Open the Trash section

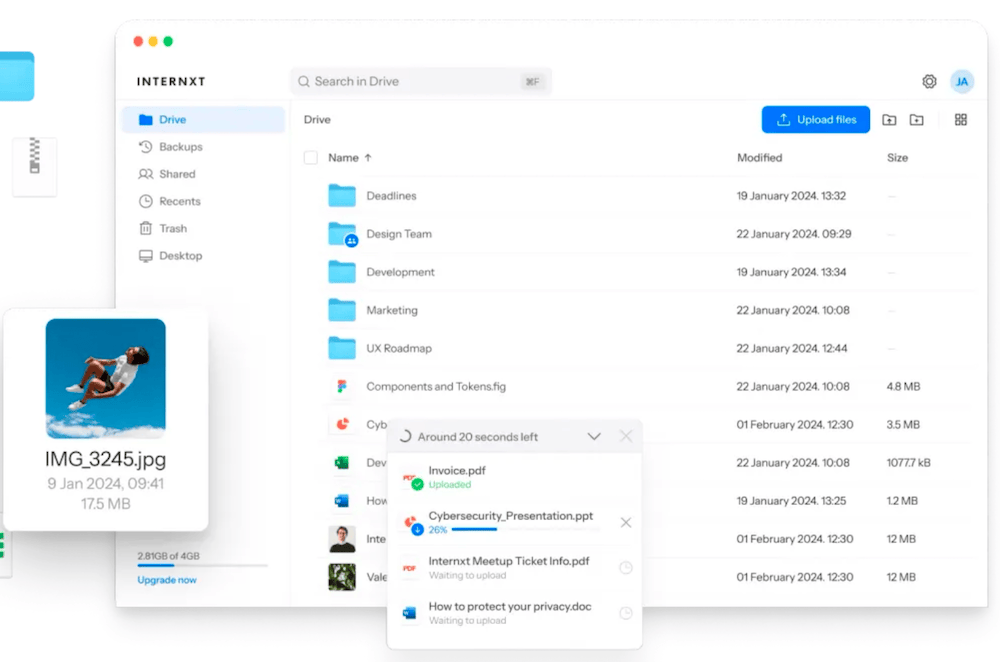[x=203, y=228]
